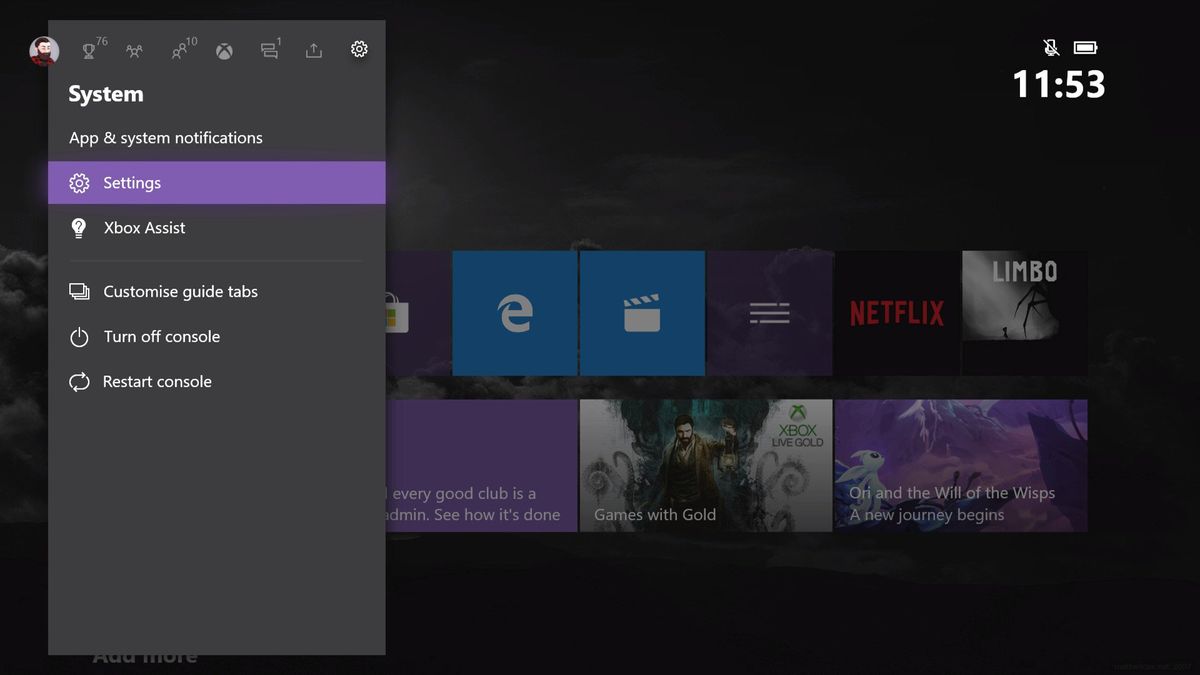The width and height of the screenshot is (1200, 675).
Task: Select your profile avatar picture
Action: tap(43, 49)
